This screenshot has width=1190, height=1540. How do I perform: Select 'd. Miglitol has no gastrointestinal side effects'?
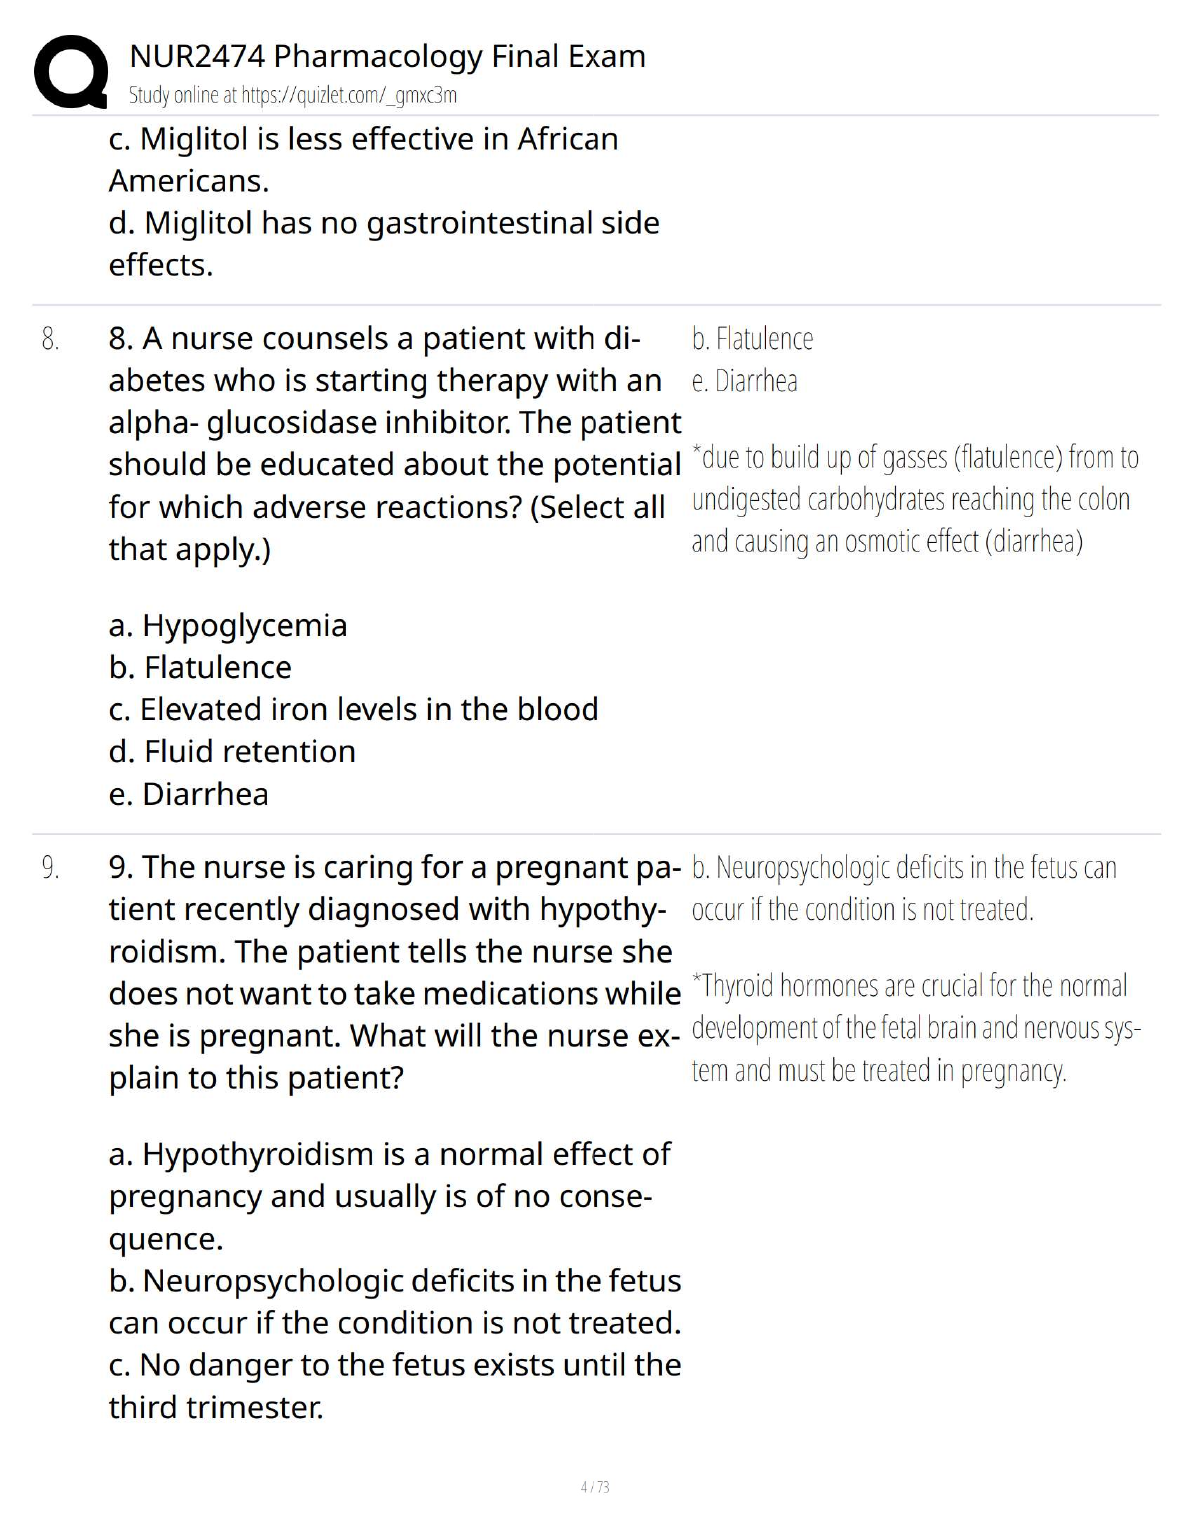click(384, 243)
